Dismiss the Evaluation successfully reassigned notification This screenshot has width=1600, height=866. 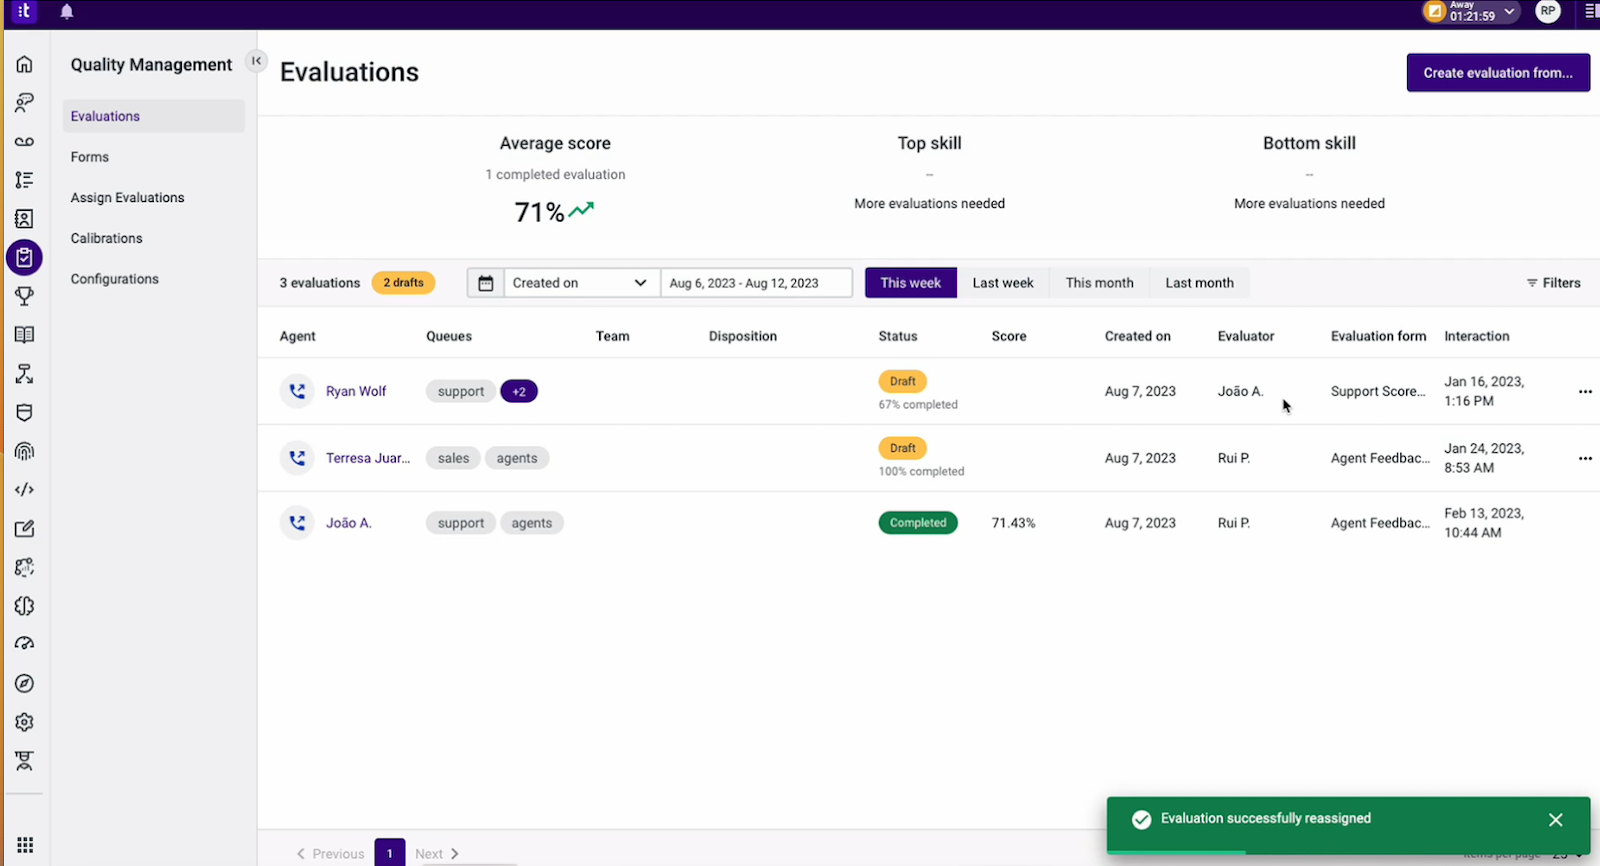point(1555,820)
